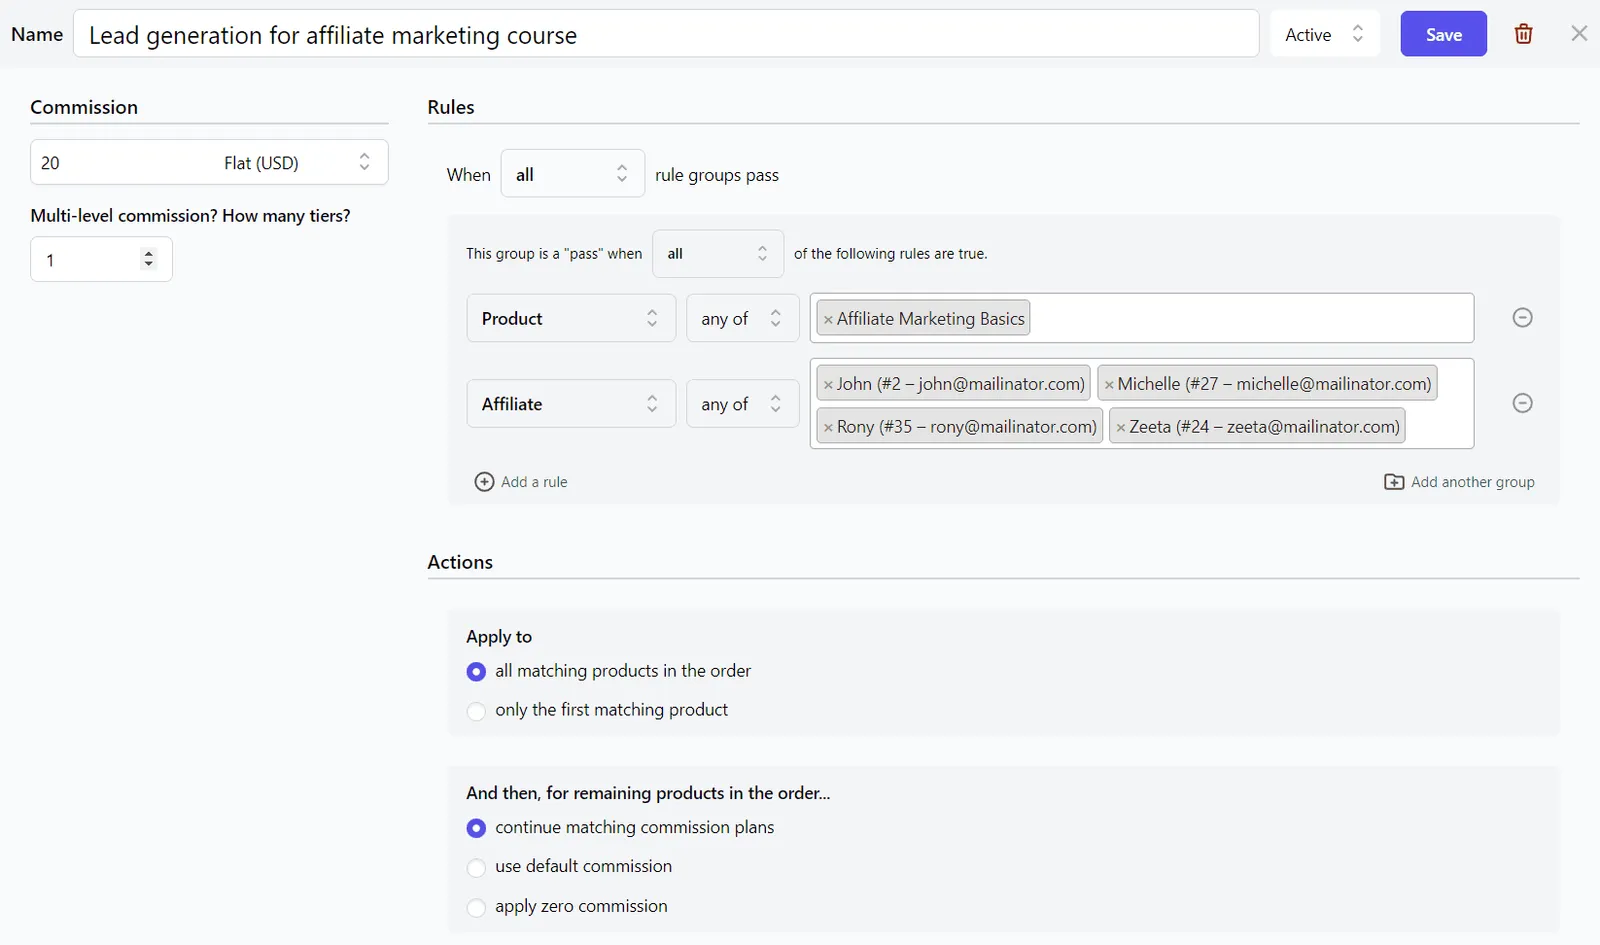Click the Save button
Viewport: 1600px width, 945px height.
click(1443, 34)
